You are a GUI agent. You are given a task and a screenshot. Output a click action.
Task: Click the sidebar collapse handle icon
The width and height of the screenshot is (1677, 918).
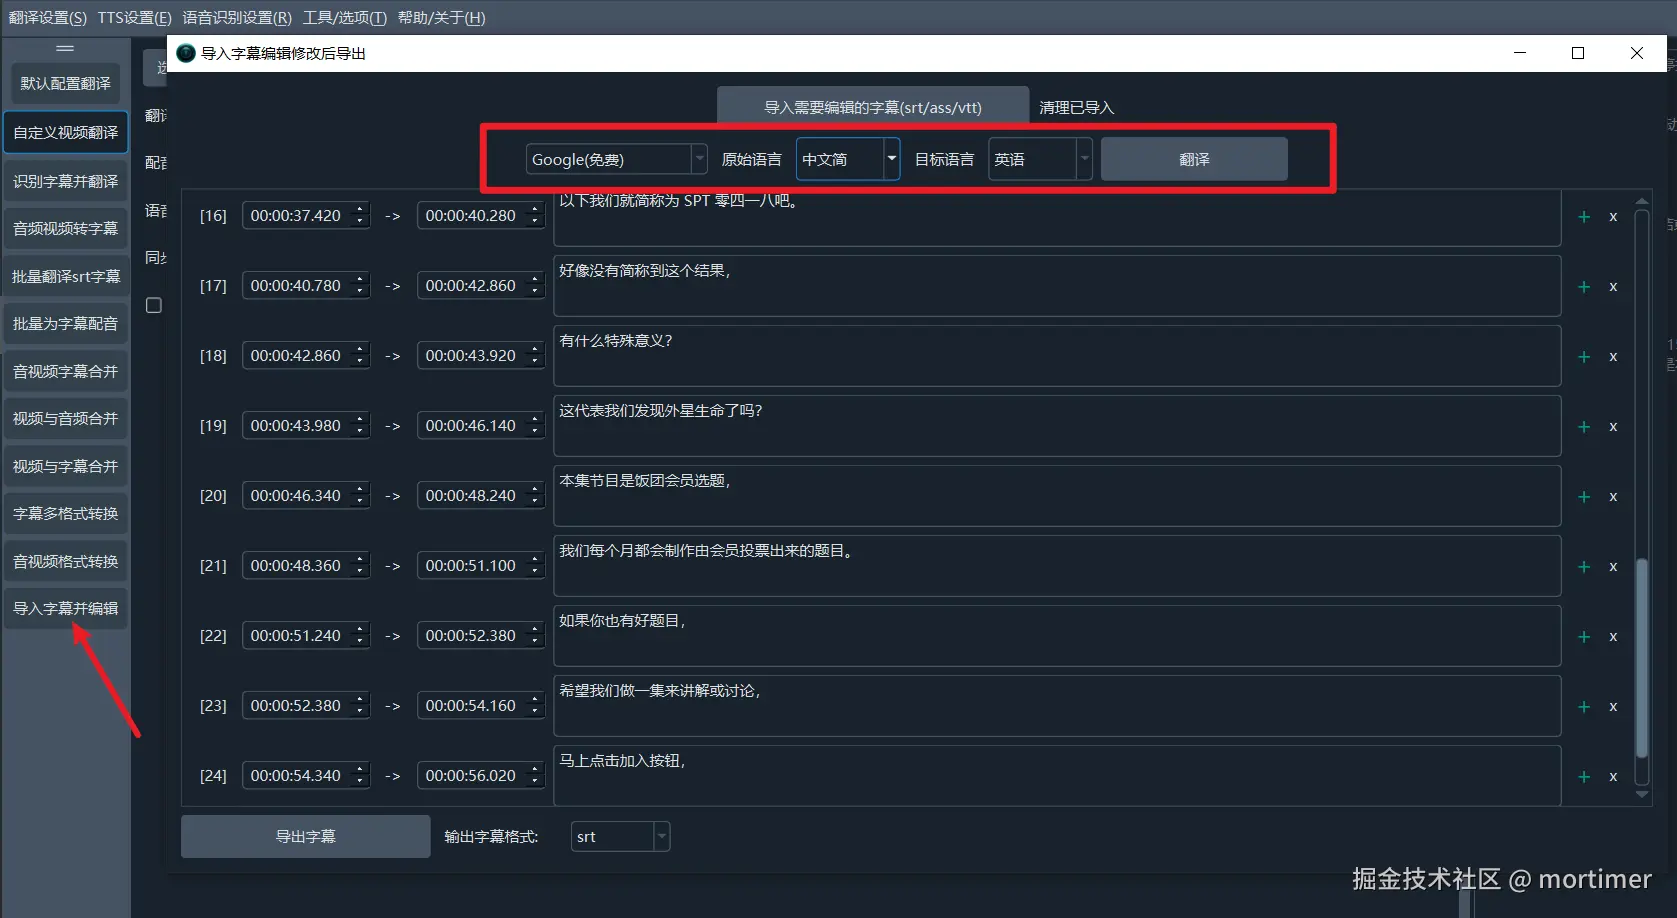(x=65, y=48)
